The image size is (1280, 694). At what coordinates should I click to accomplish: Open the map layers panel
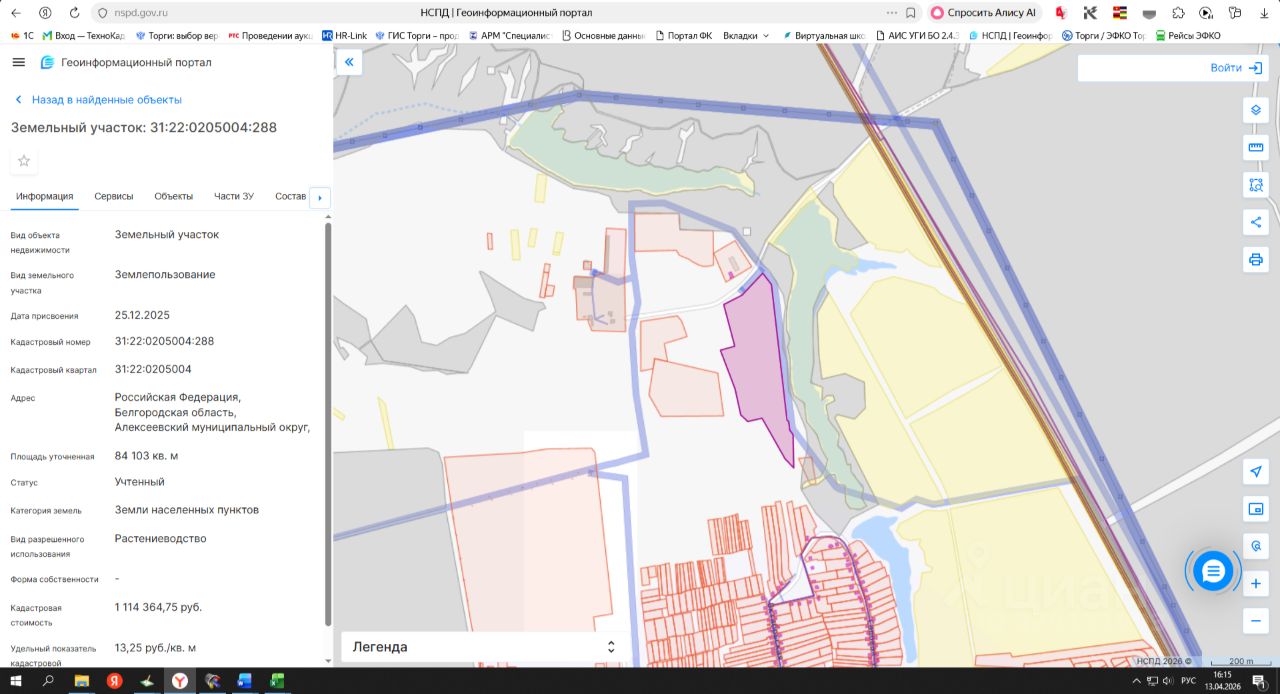point(1255,110)
